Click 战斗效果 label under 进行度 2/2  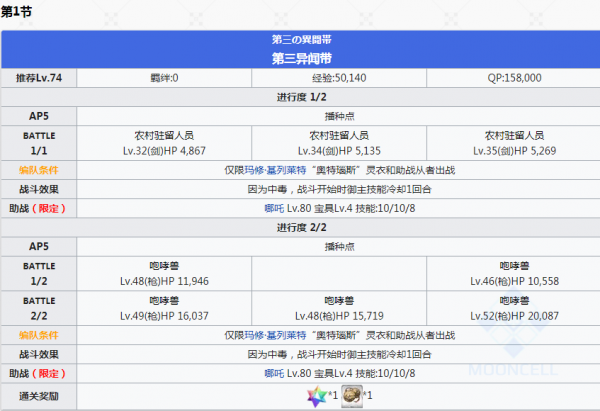[x=39, y=354]
